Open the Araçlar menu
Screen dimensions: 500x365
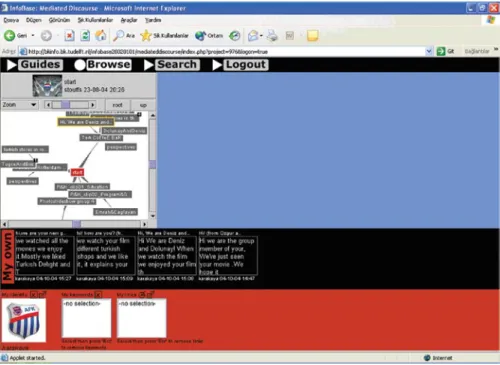tap(129, 20)
